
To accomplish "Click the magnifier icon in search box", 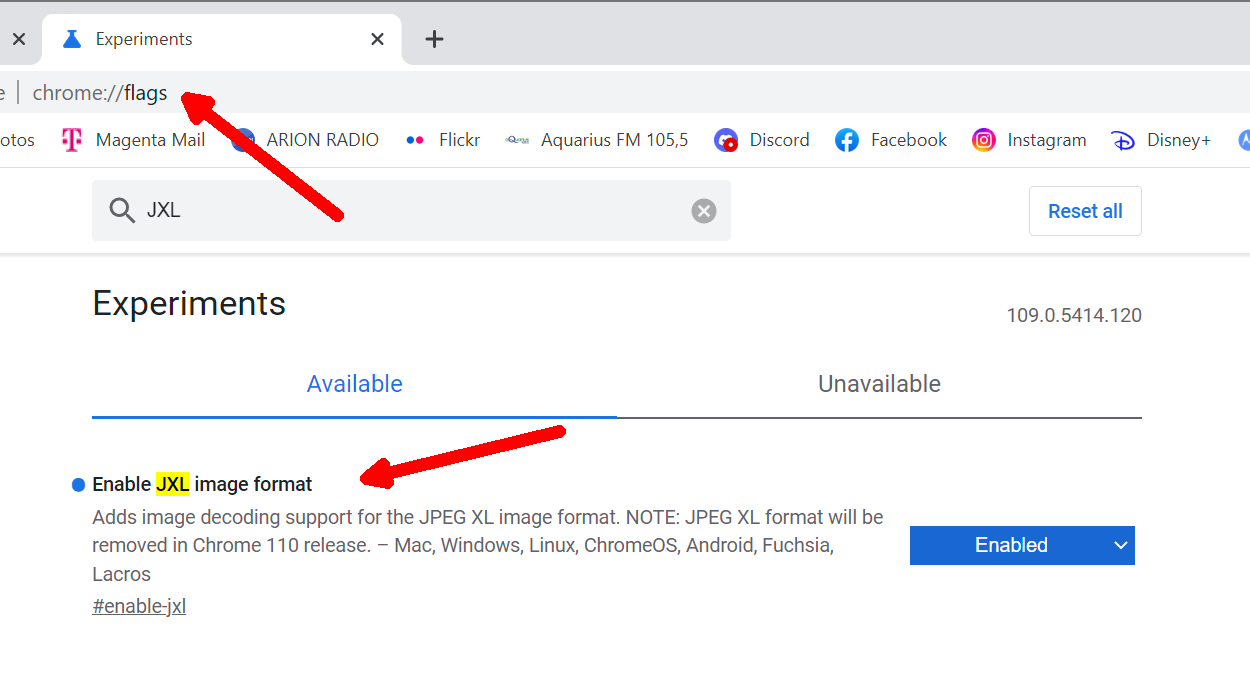I will pos(122,211).
